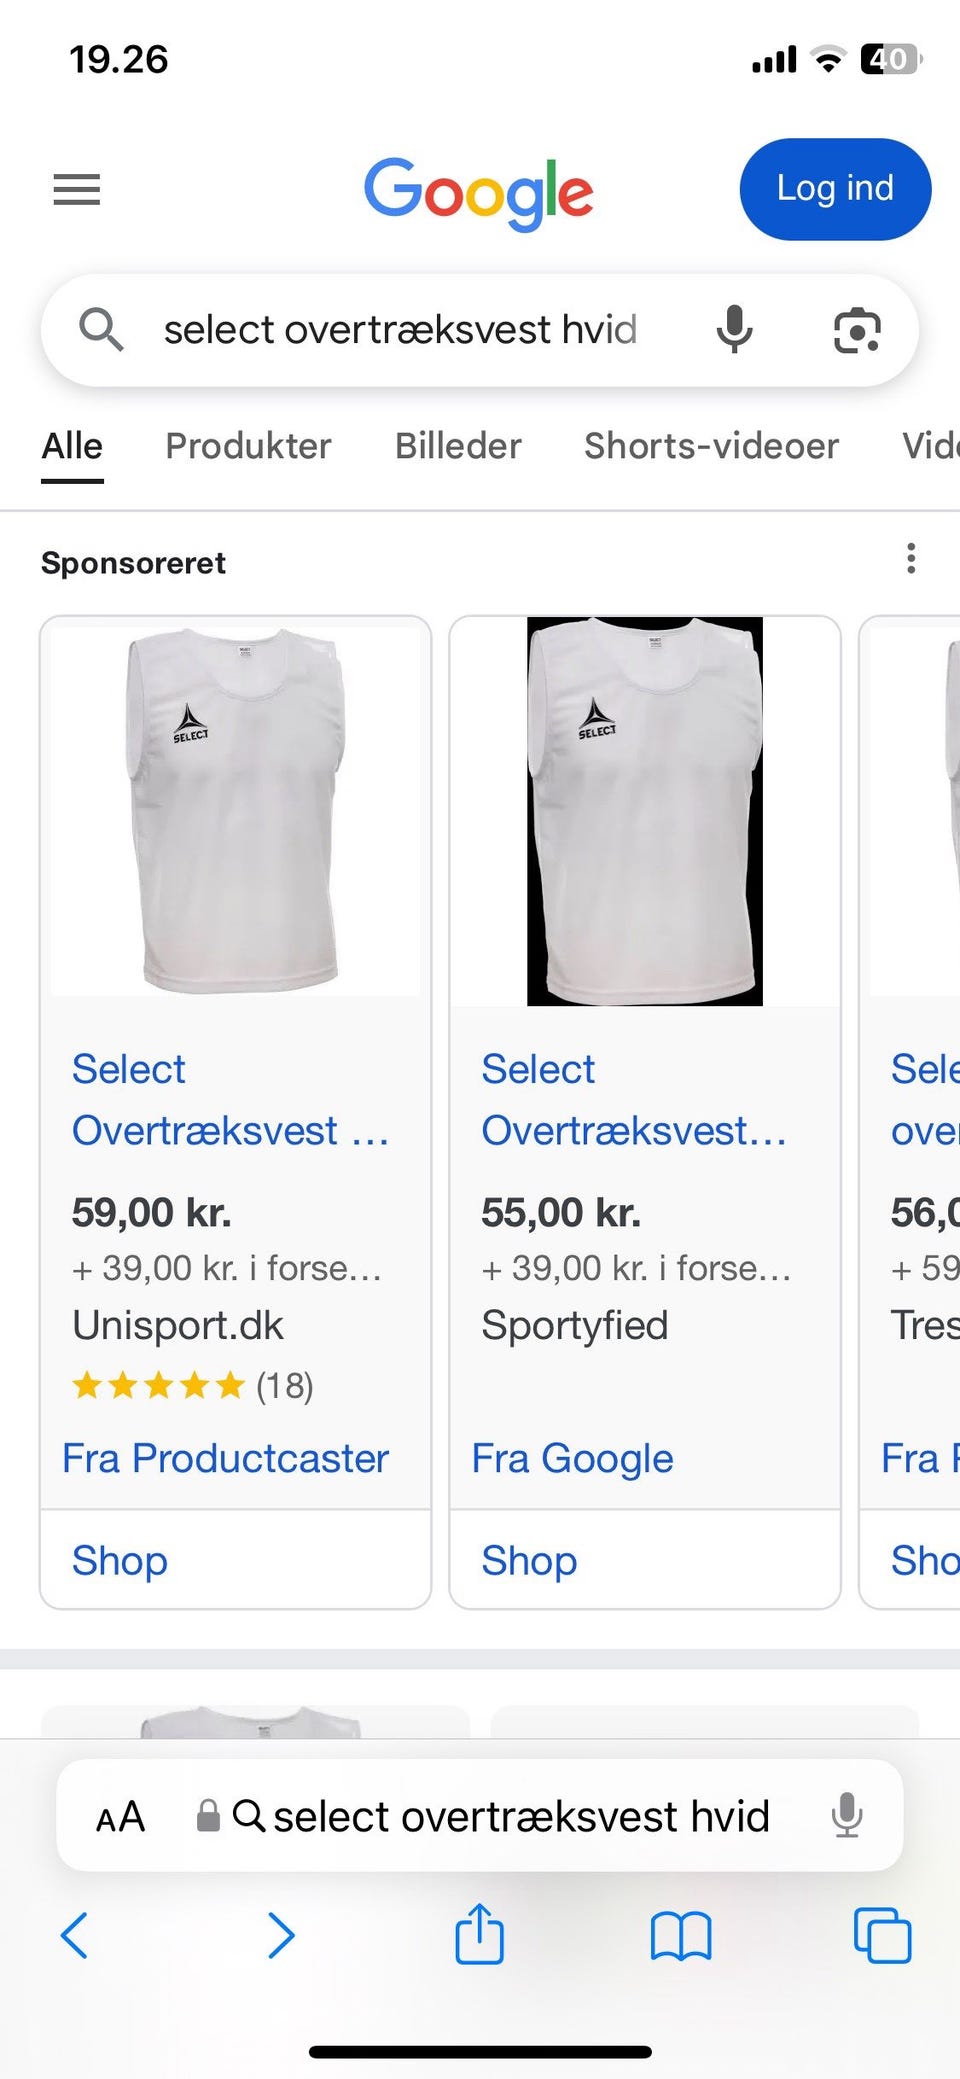Tap the Google search text field
960x2079 pixels.
(400, 330)
